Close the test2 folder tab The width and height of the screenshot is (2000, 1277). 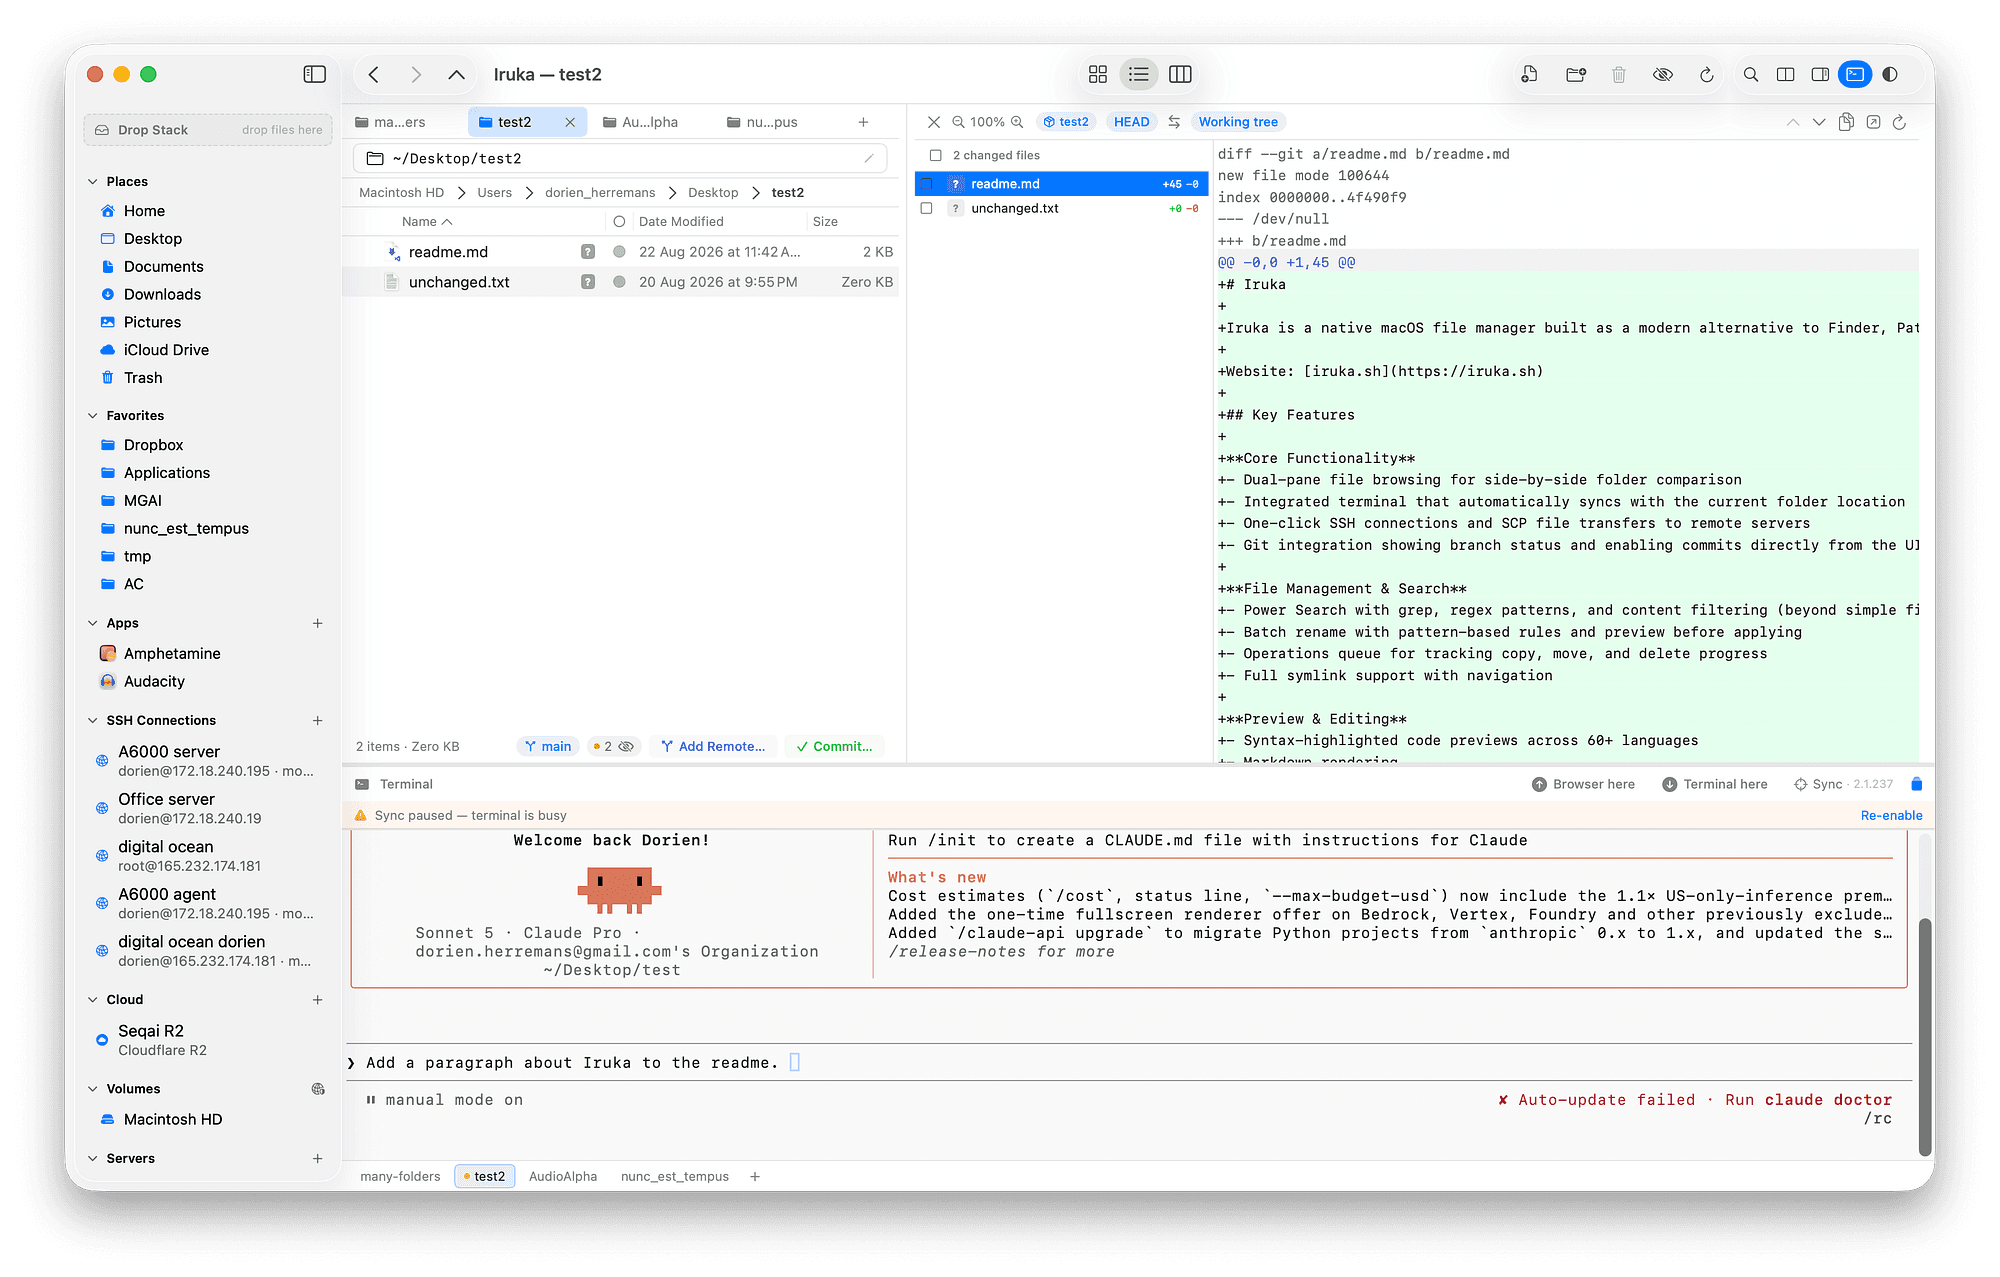click(570, 122)
